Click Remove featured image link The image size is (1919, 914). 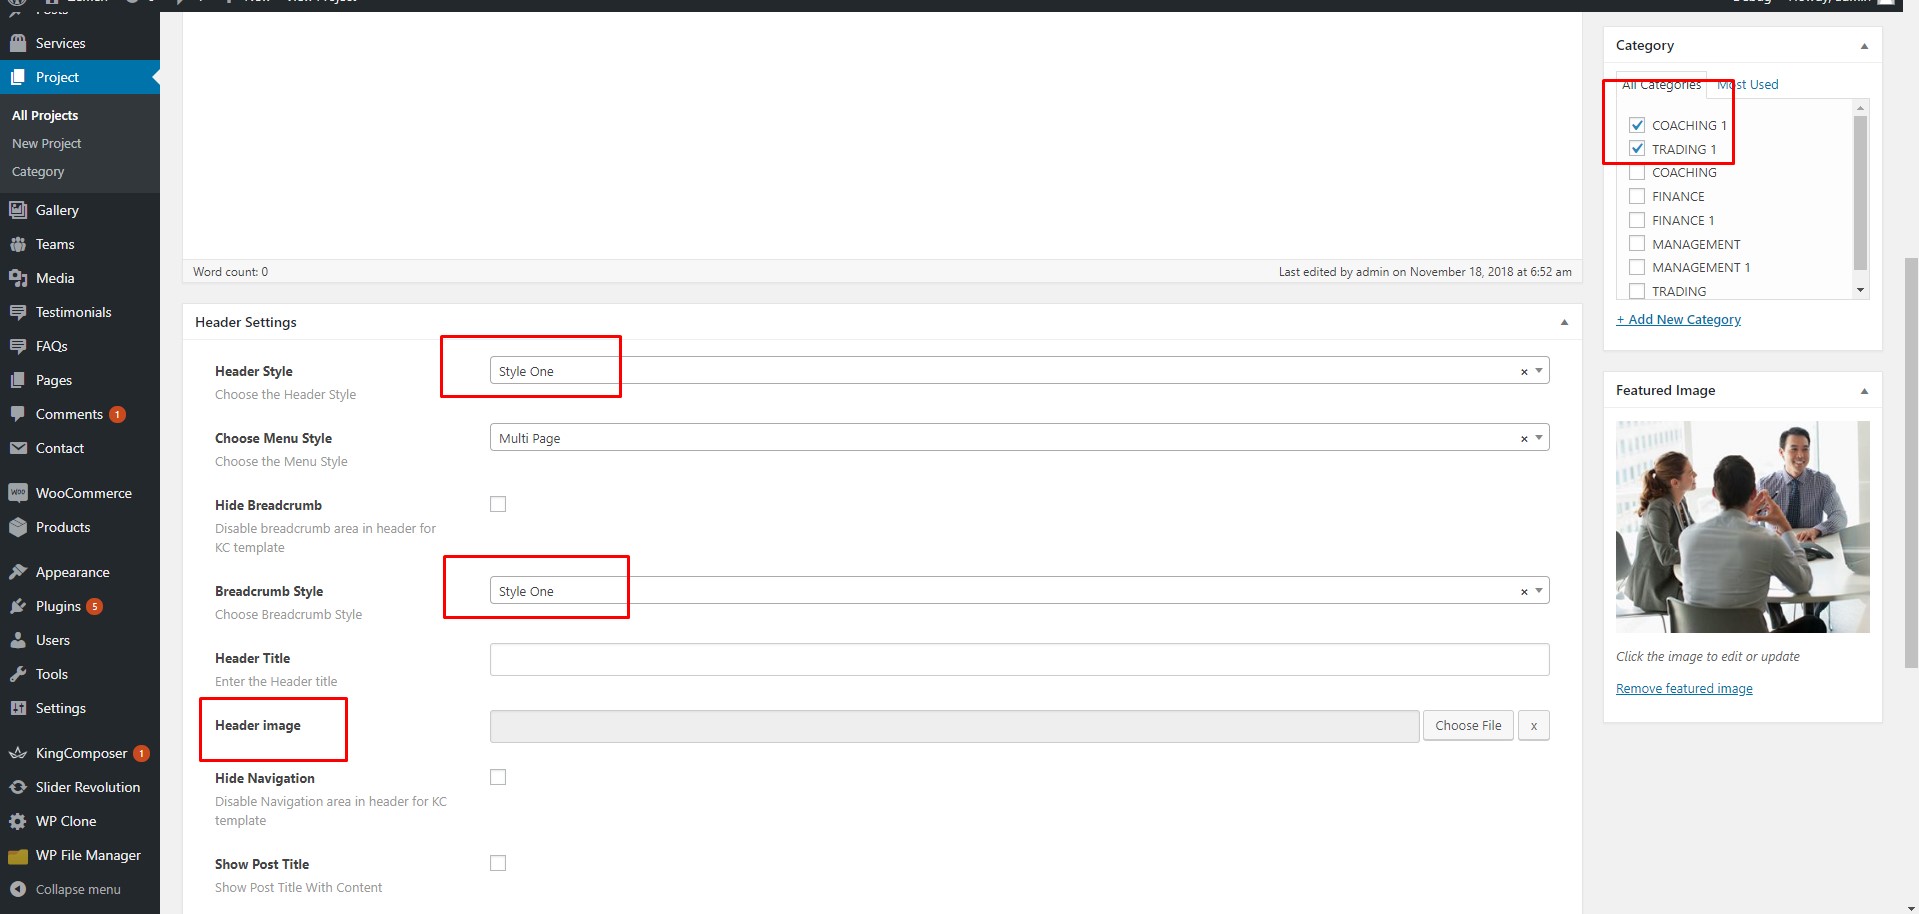[x=1684, y=689]
